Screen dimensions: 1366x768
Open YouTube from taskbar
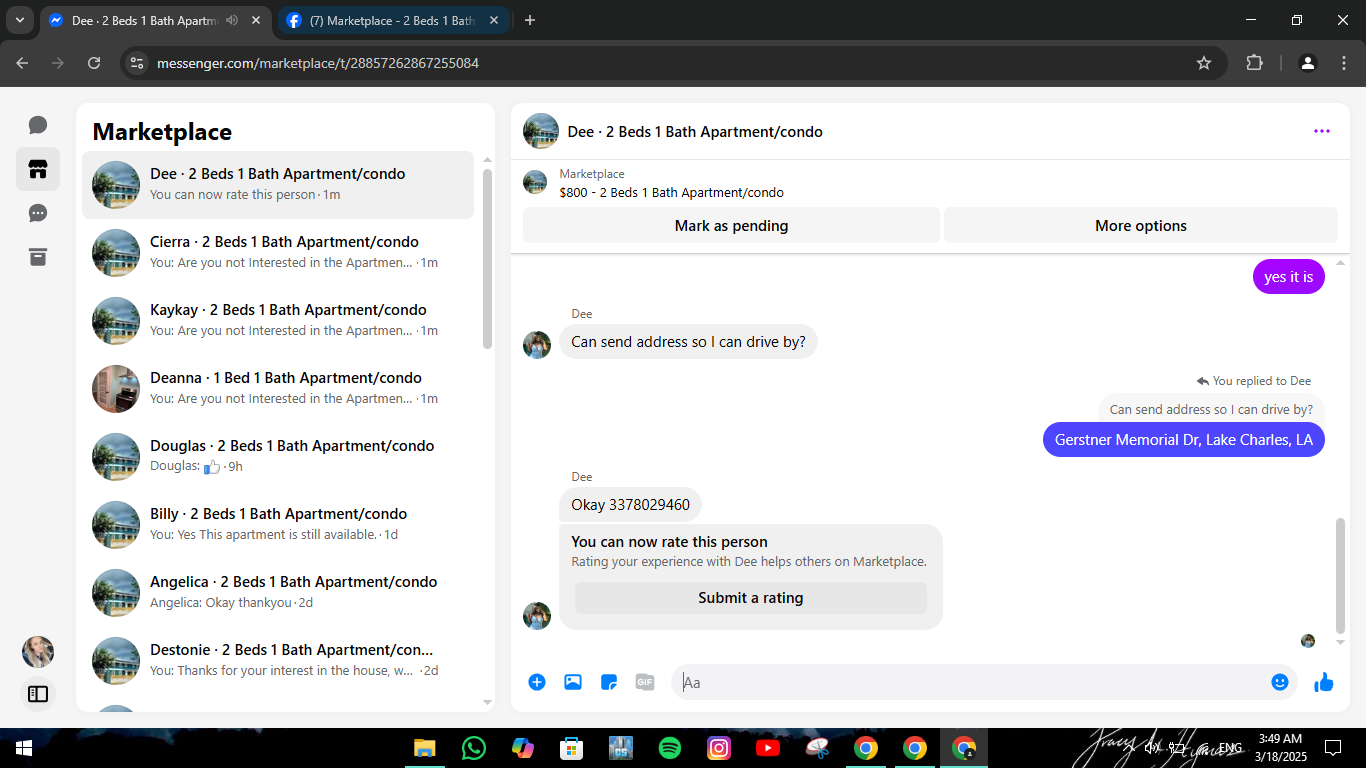(768, 747)
